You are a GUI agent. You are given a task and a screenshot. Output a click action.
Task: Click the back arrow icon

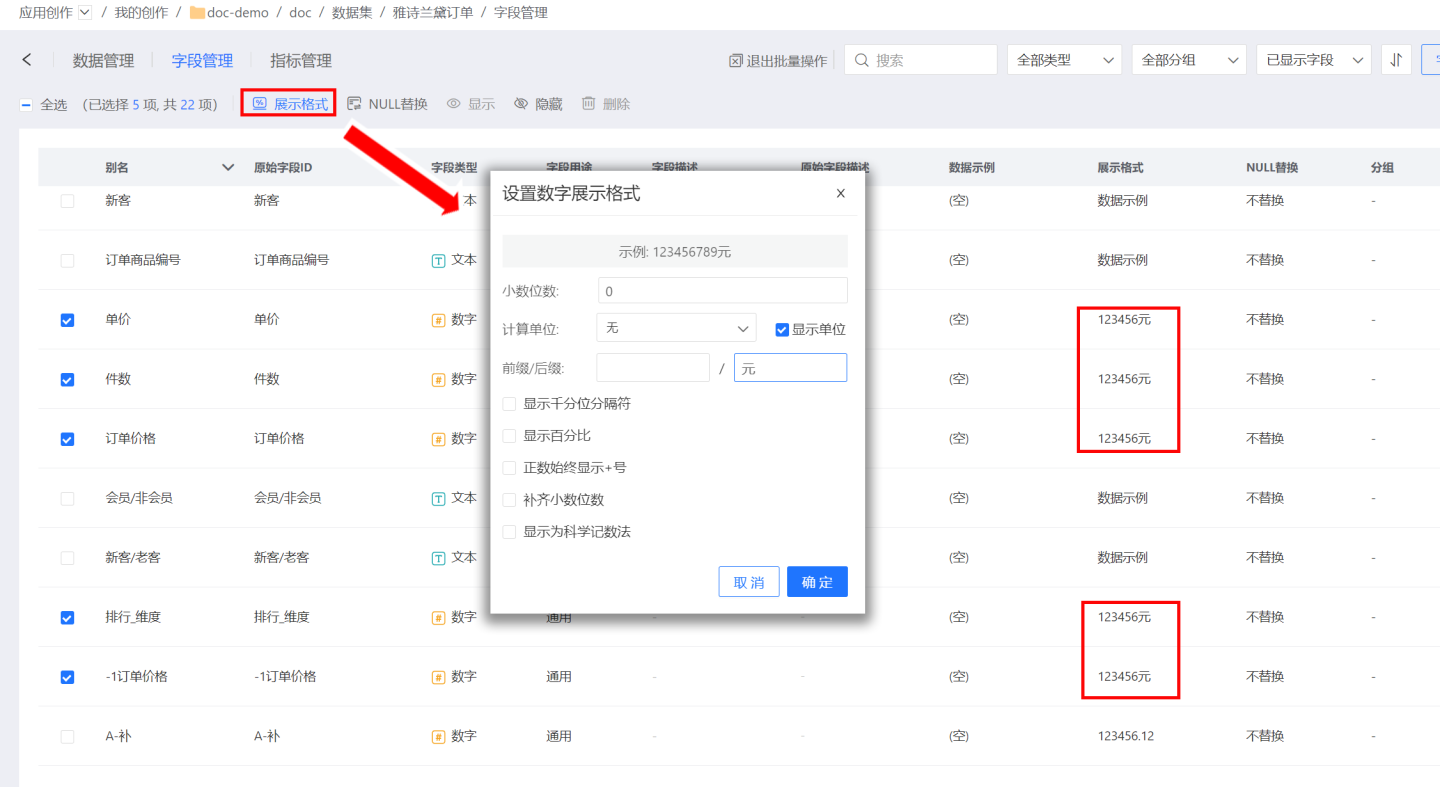[27, 60]
